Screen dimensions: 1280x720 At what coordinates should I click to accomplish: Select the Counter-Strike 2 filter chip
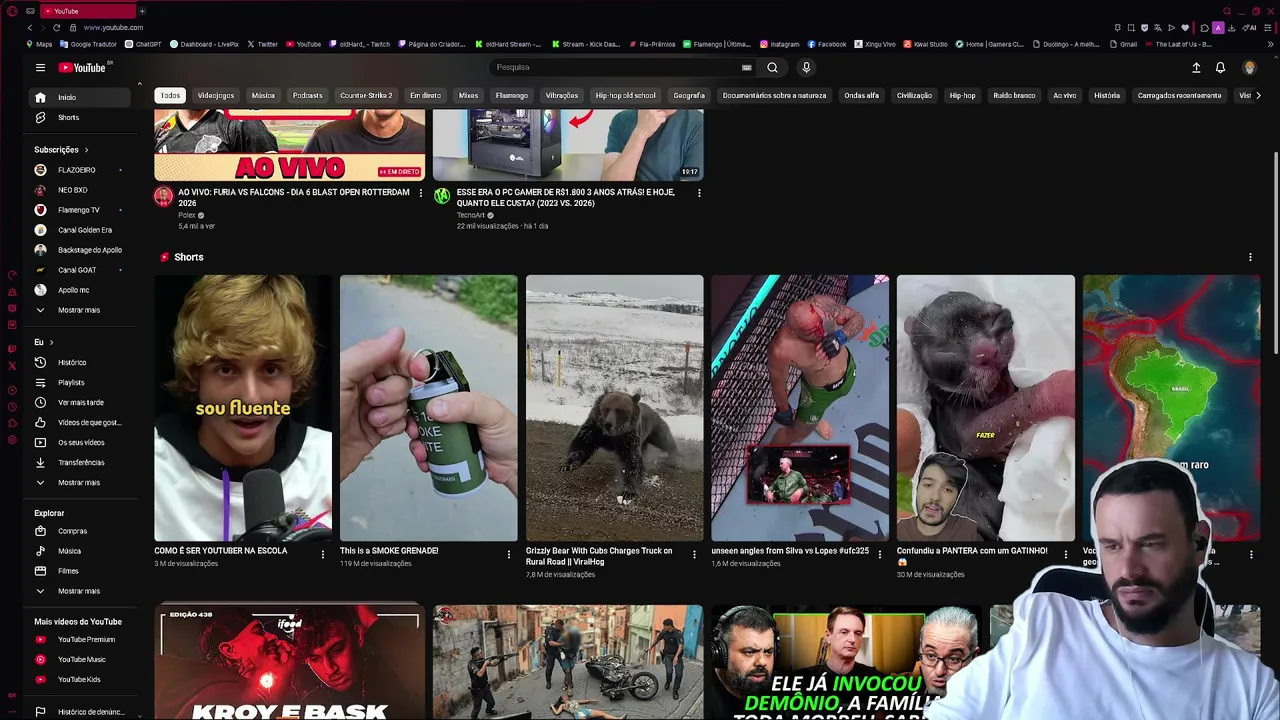point(366,95)
